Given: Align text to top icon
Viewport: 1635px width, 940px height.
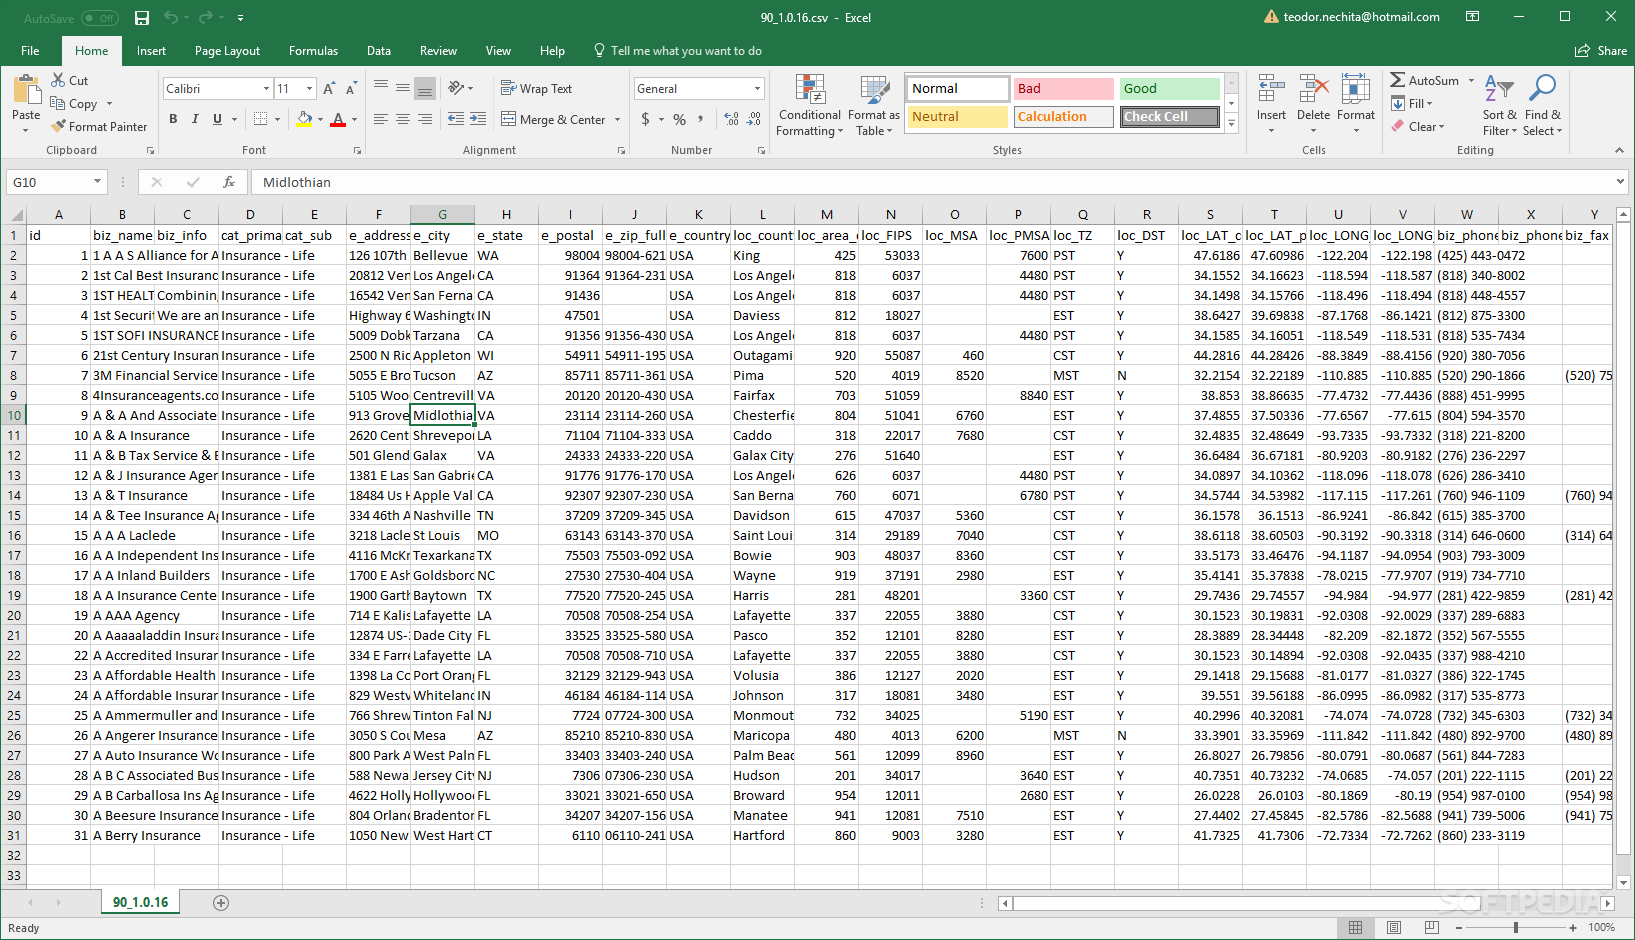Looking at the screenshot, I should point(381,88).
